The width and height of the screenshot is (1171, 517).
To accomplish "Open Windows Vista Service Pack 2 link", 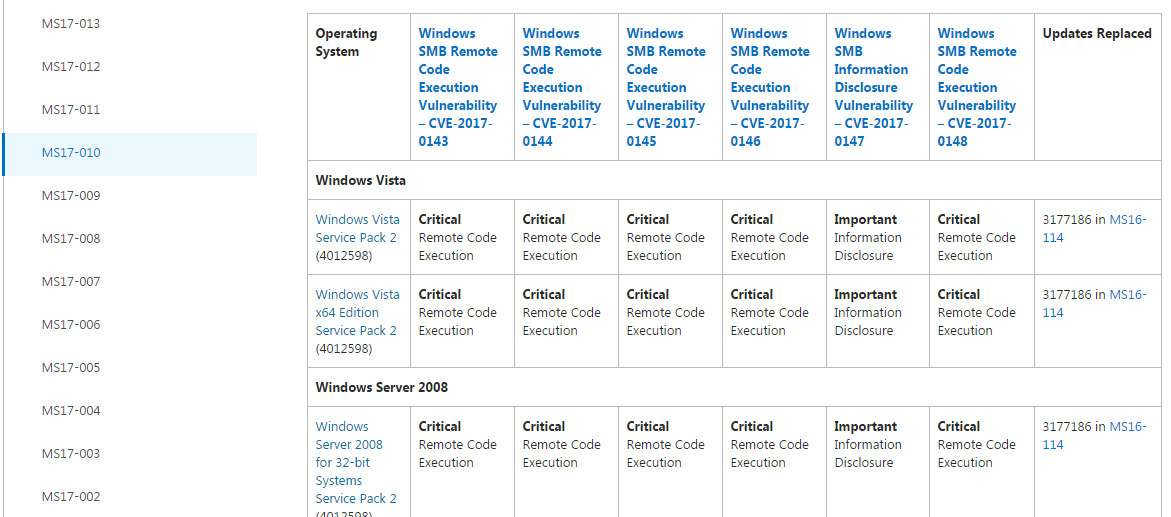I will pos(357,229).
